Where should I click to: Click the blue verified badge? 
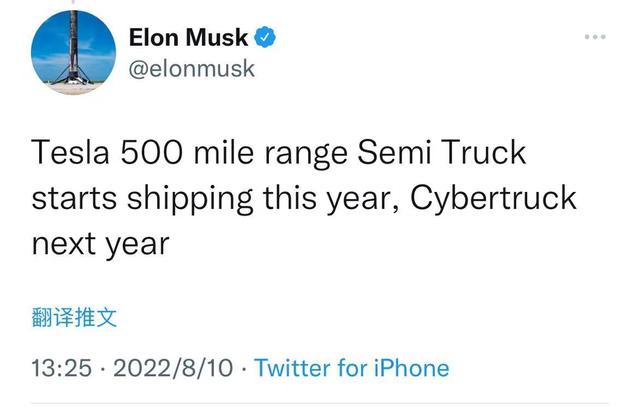(265, 37)
